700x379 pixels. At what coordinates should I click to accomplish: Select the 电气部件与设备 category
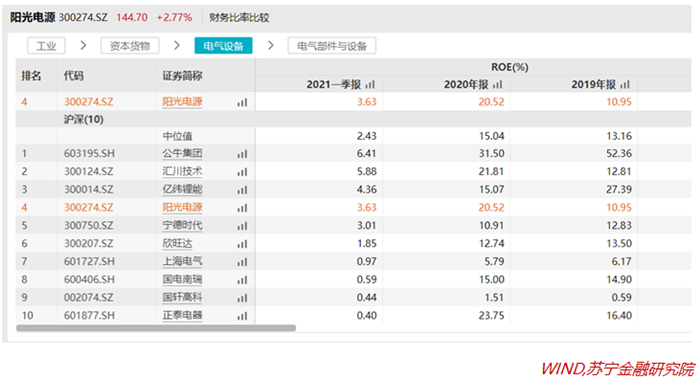[332, 46]
